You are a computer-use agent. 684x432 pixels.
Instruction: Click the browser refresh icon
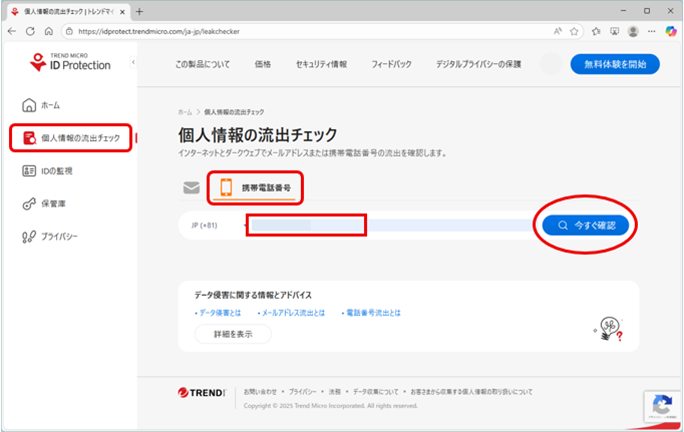(x=30, y=31)
